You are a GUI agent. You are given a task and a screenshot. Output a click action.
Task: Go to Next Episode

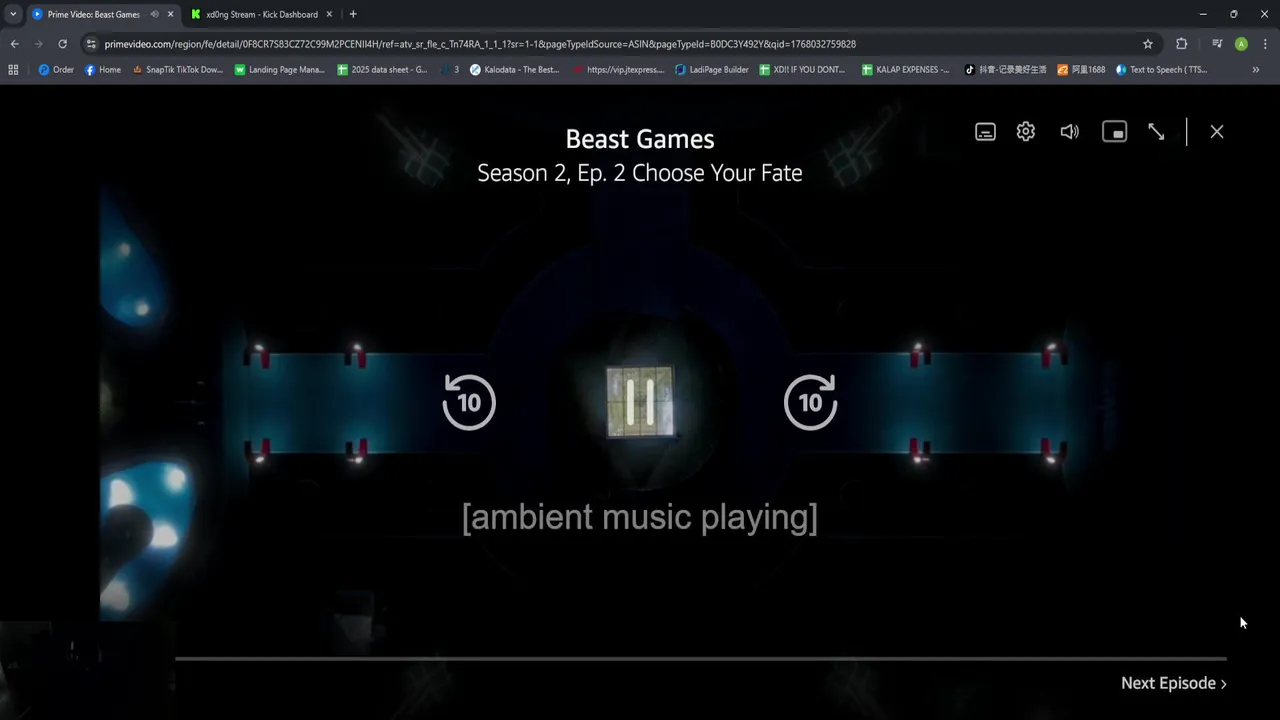[x=1174, y=683]
